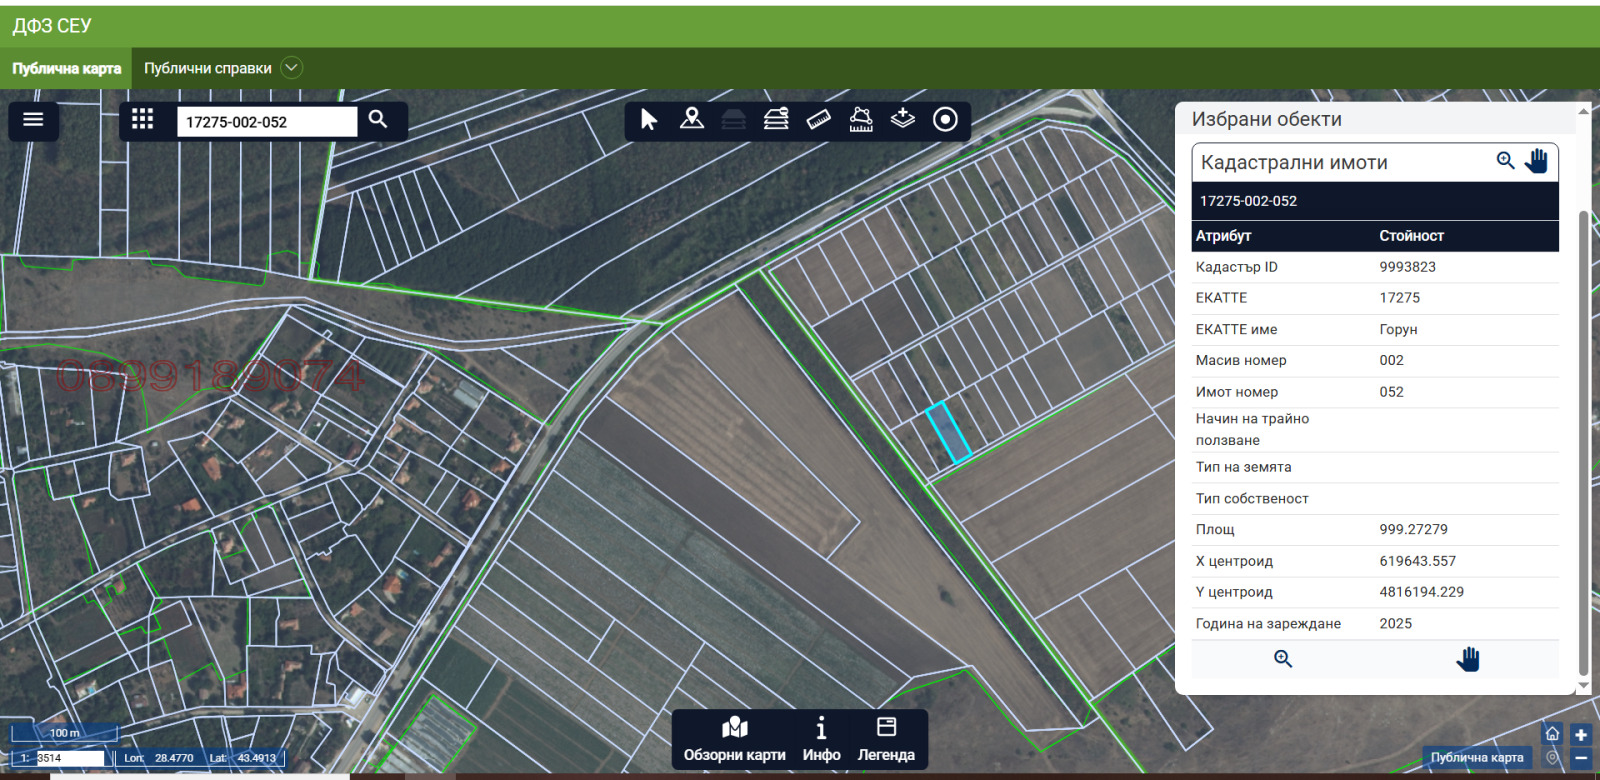Activate the map location pin tool

(691, 120)
